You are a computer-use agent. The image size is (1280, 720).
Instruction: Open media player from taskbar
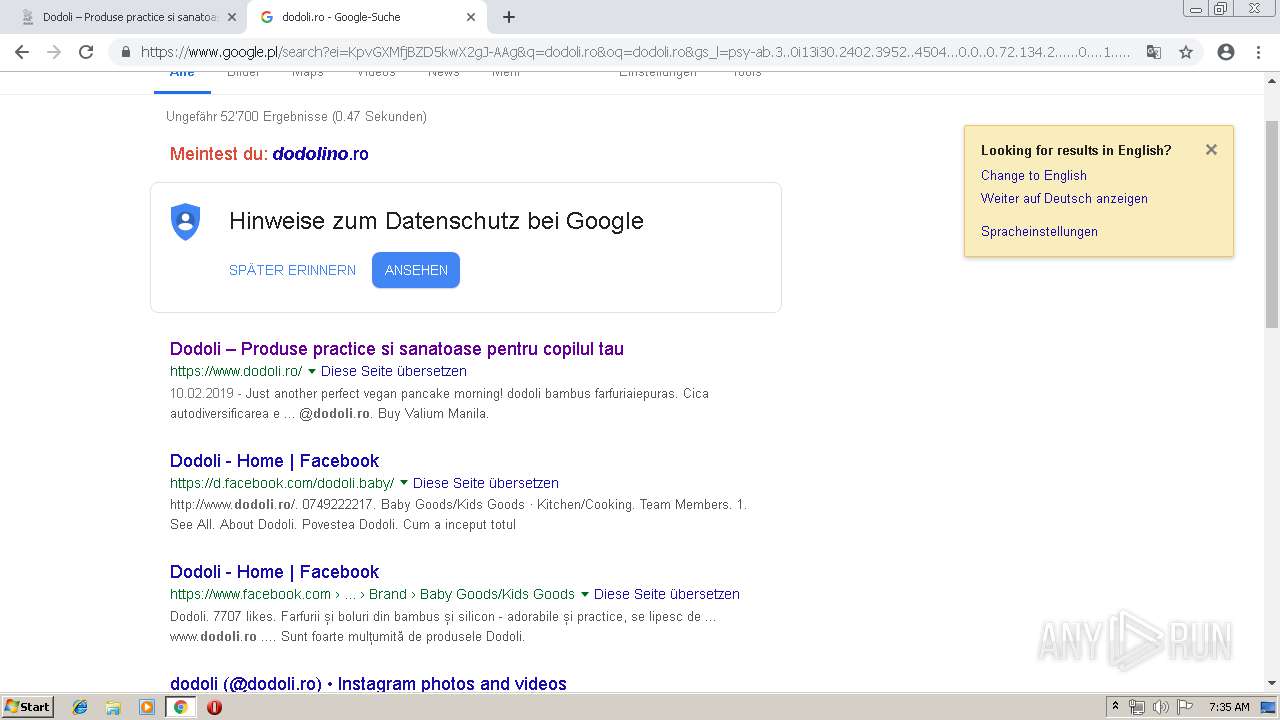147,707
